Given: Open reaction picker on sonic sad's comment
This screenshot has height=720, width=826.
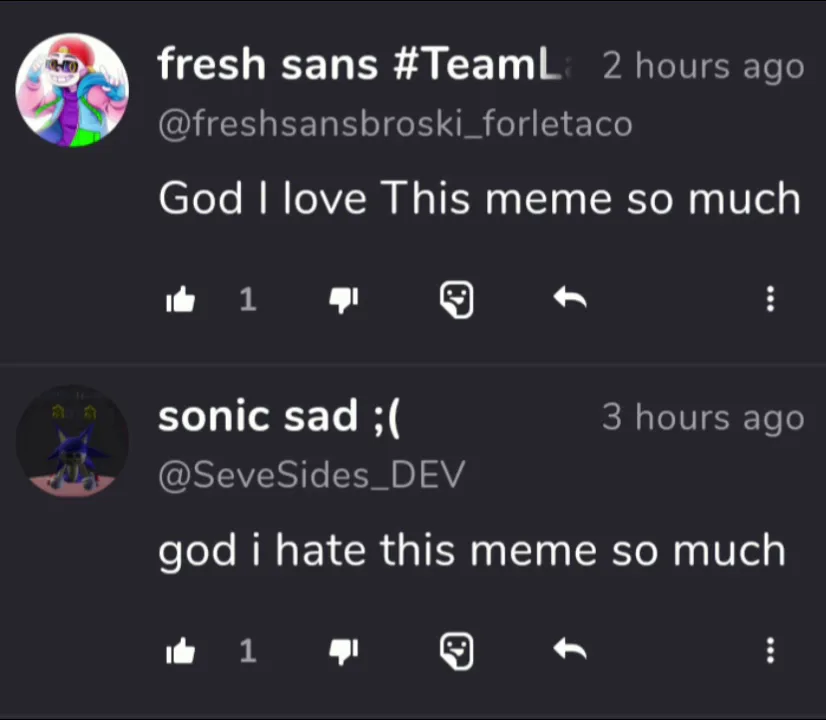Looking at the screenshot, I should [456, 652].
